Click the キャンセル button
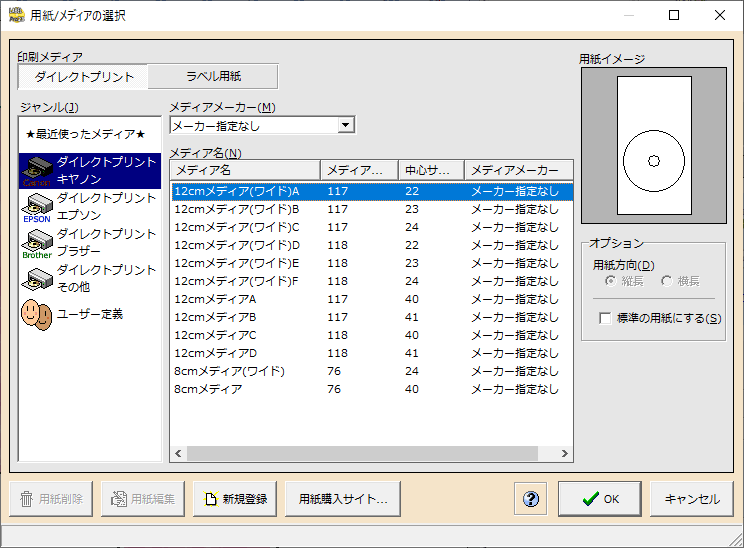This screenshot has width=744, height=548. click(692, 499)
